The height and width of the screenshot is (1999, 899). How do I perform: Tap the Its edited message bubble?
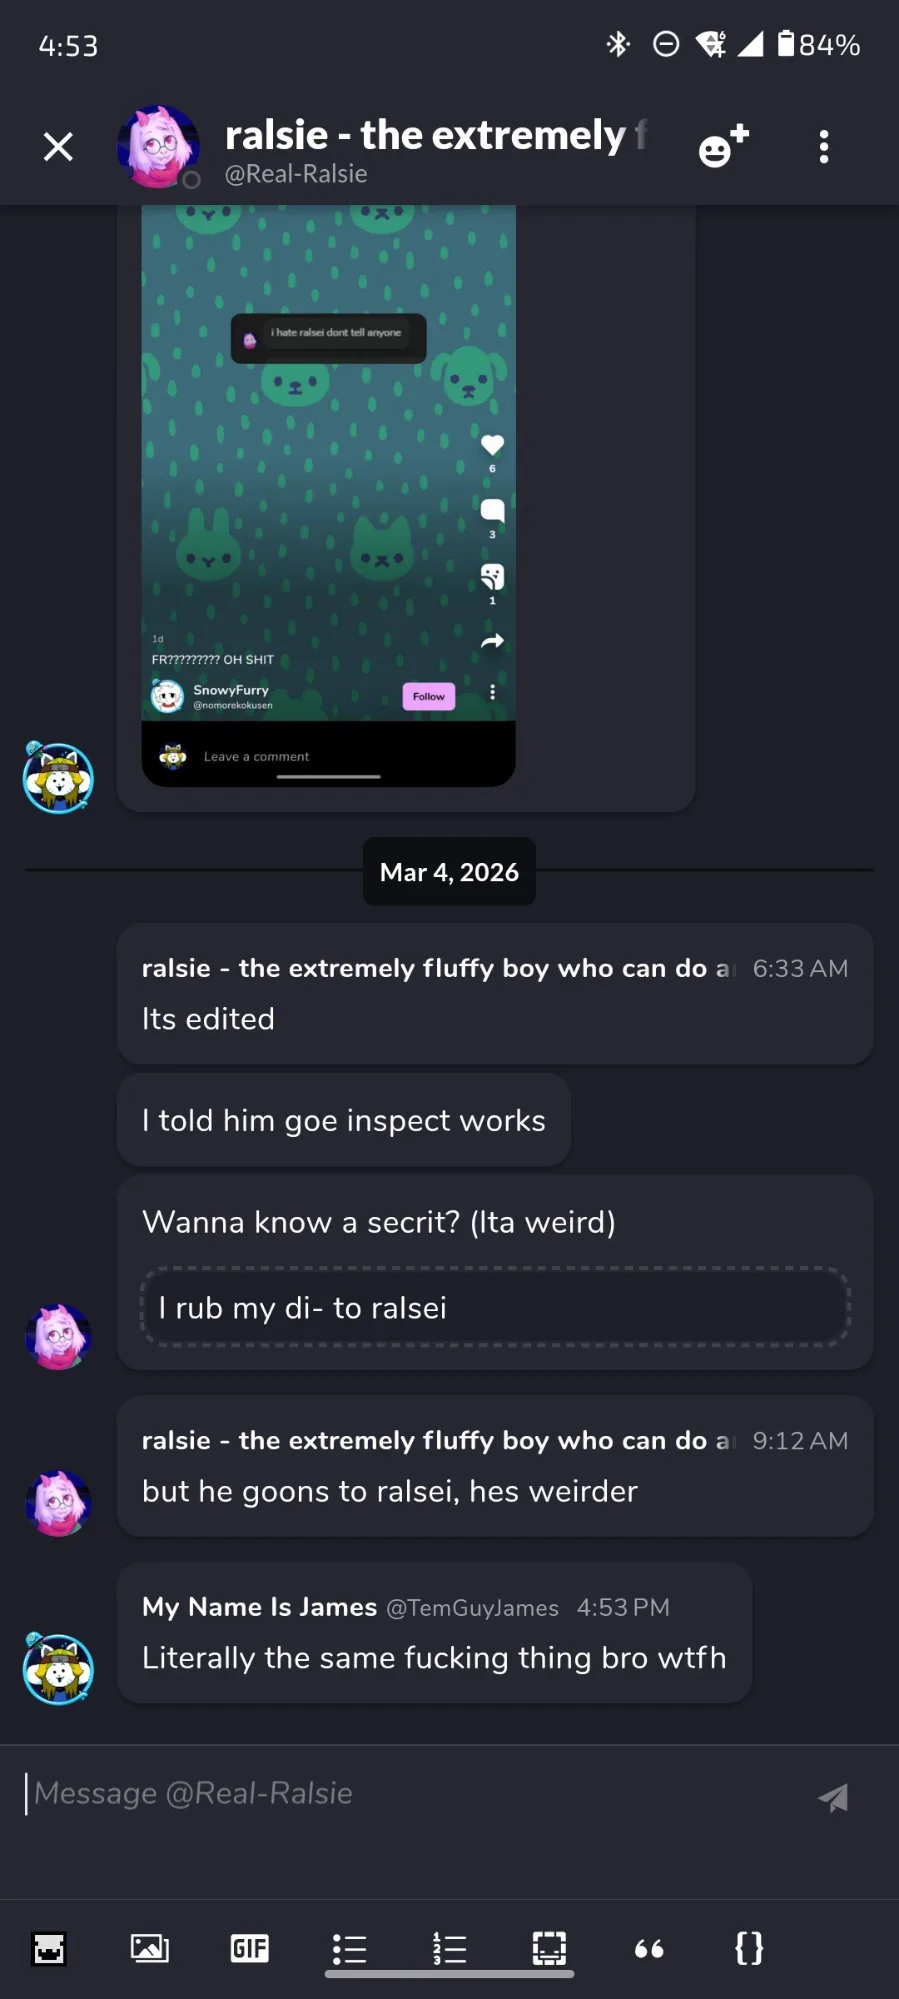coord(495,994)
